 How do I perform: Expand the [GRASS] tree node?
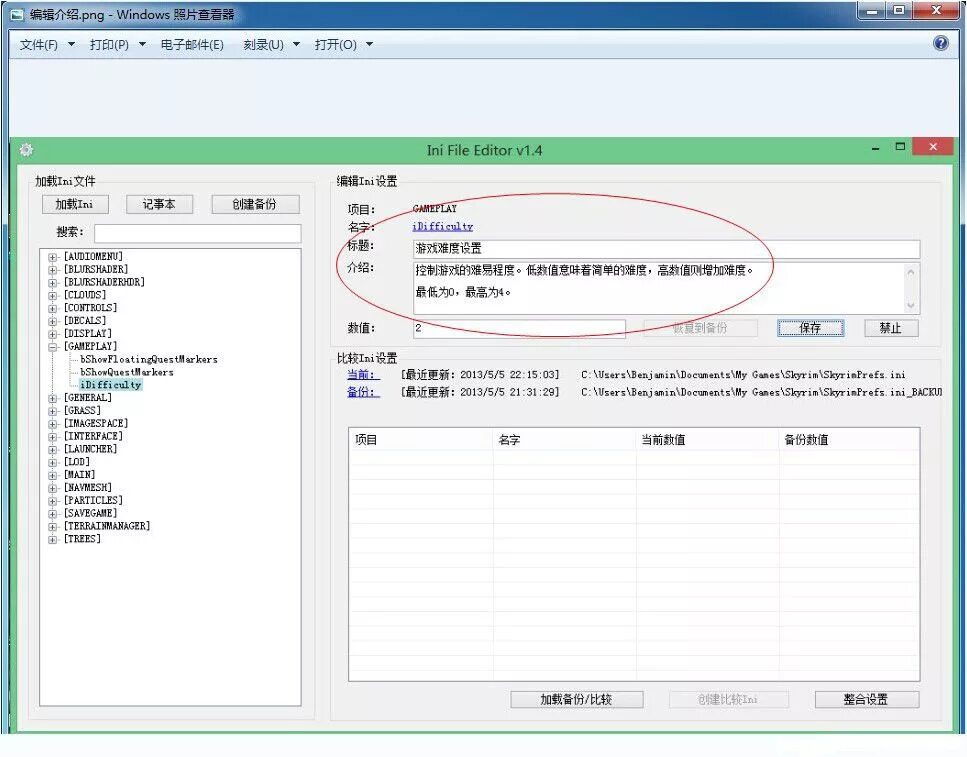tap(52, 411)
